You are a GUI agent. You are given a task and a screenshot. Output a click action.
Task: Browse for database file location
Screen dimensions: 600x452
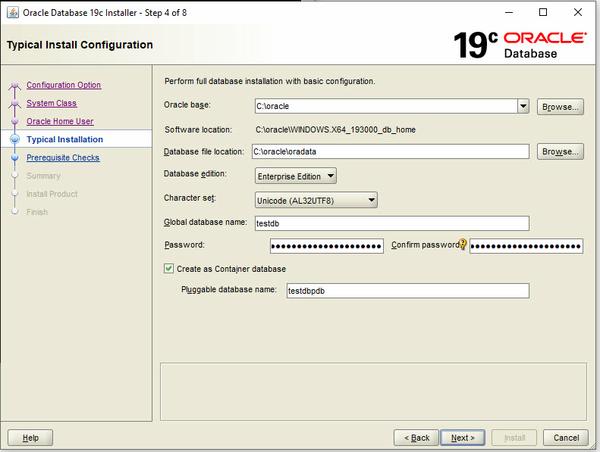tap(560, 152)
